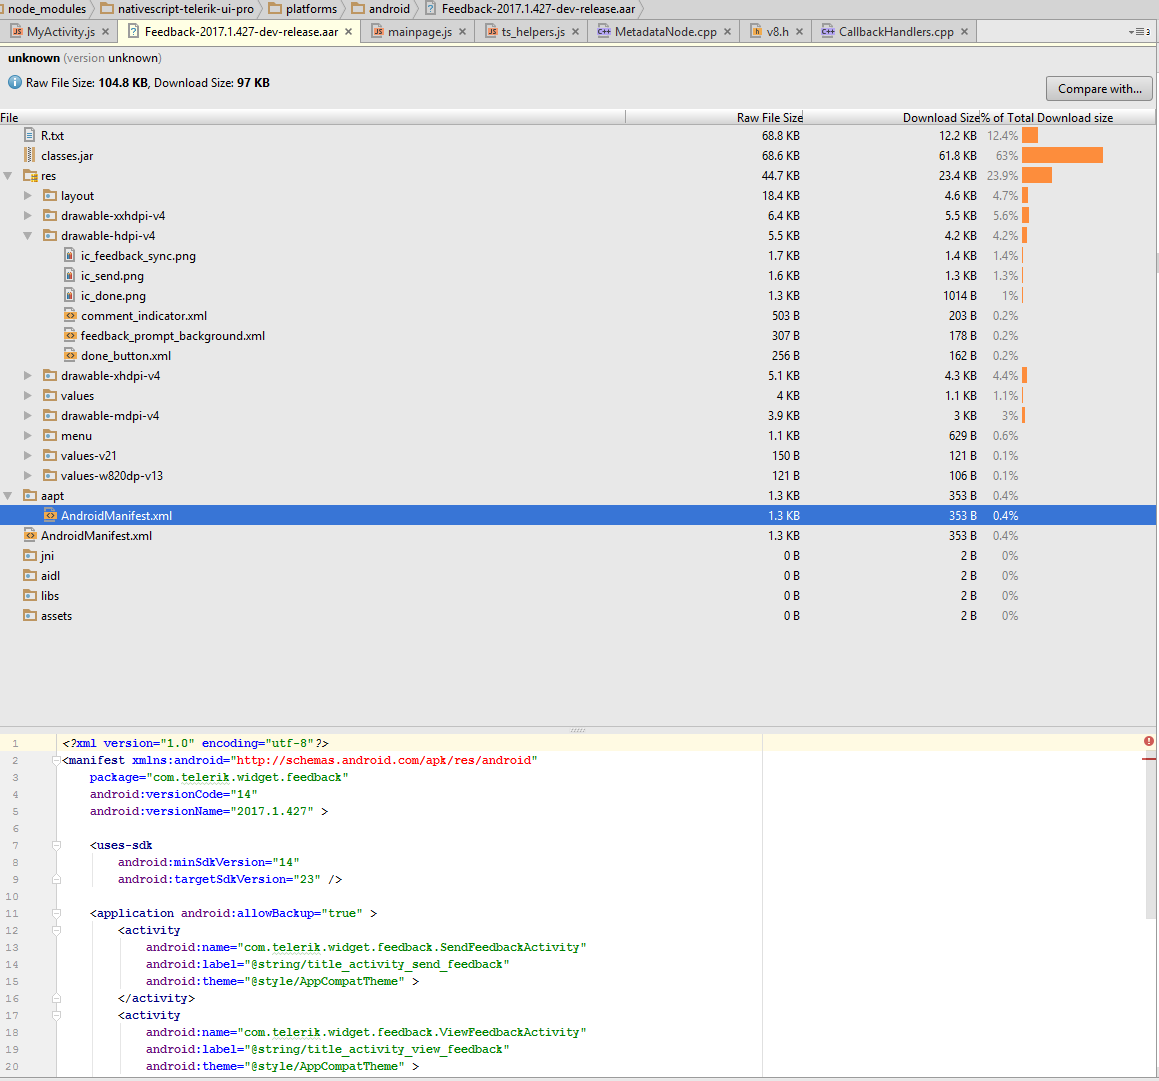The width and height of the screenshot is (1159, 1081).
Task: Click node_modules in the breadcrumb
Action: tap(47, 9)
